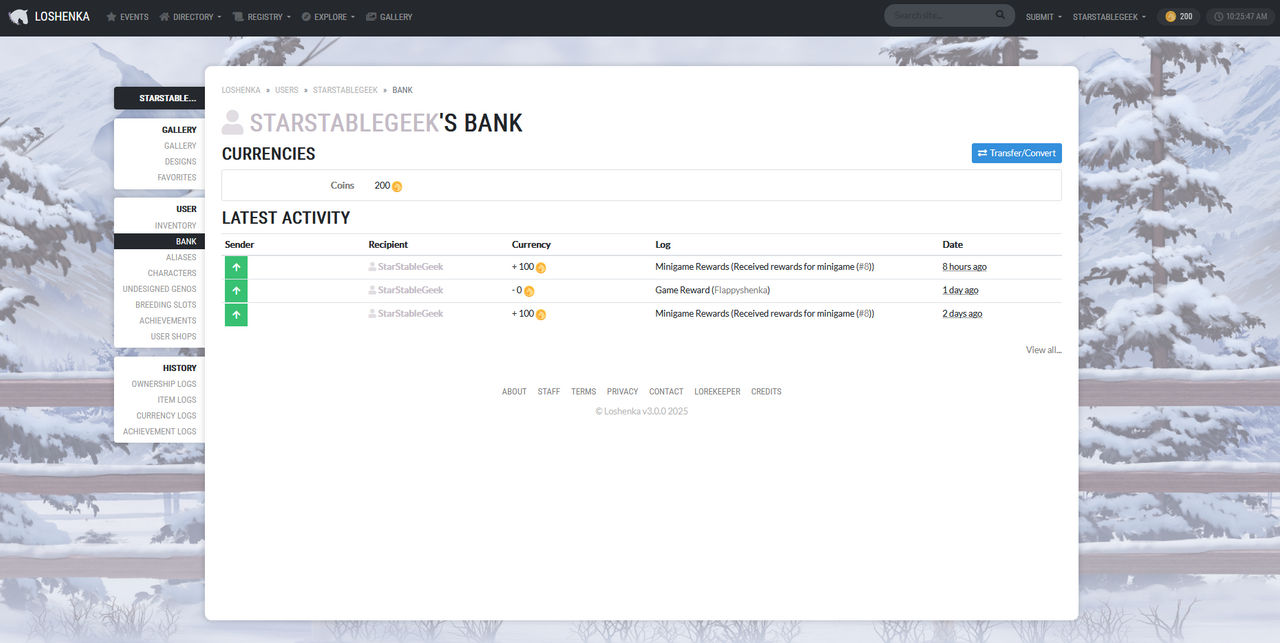Click the Loshenka horse logo icon
Image resolution: width=1280 pixels, height=643 pixels.
pos(18,17)
